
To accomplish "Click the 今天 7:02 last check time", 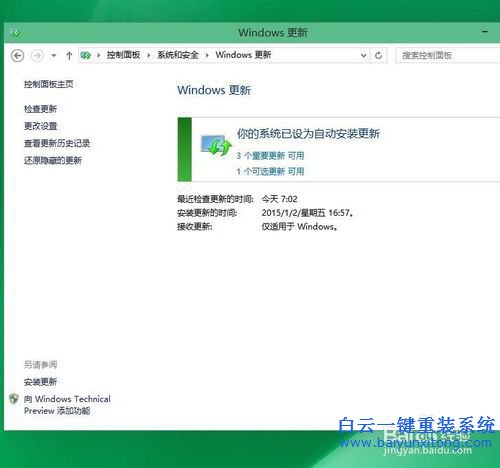I will (279, 199).
